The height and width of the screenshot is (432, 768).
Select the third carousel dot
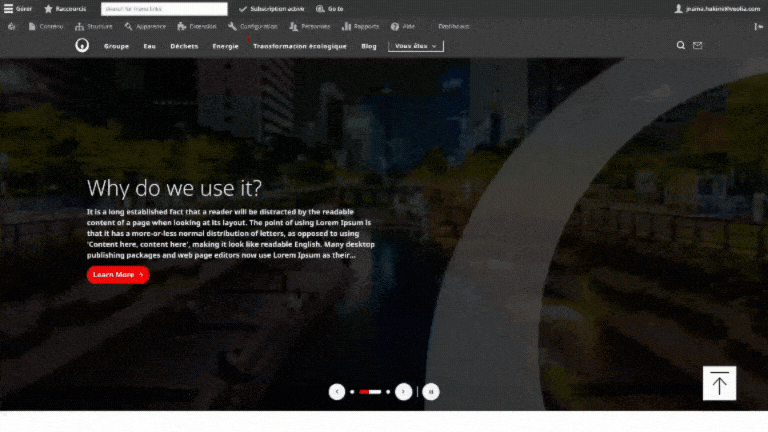pyautogui.click(x=388, y=392)
